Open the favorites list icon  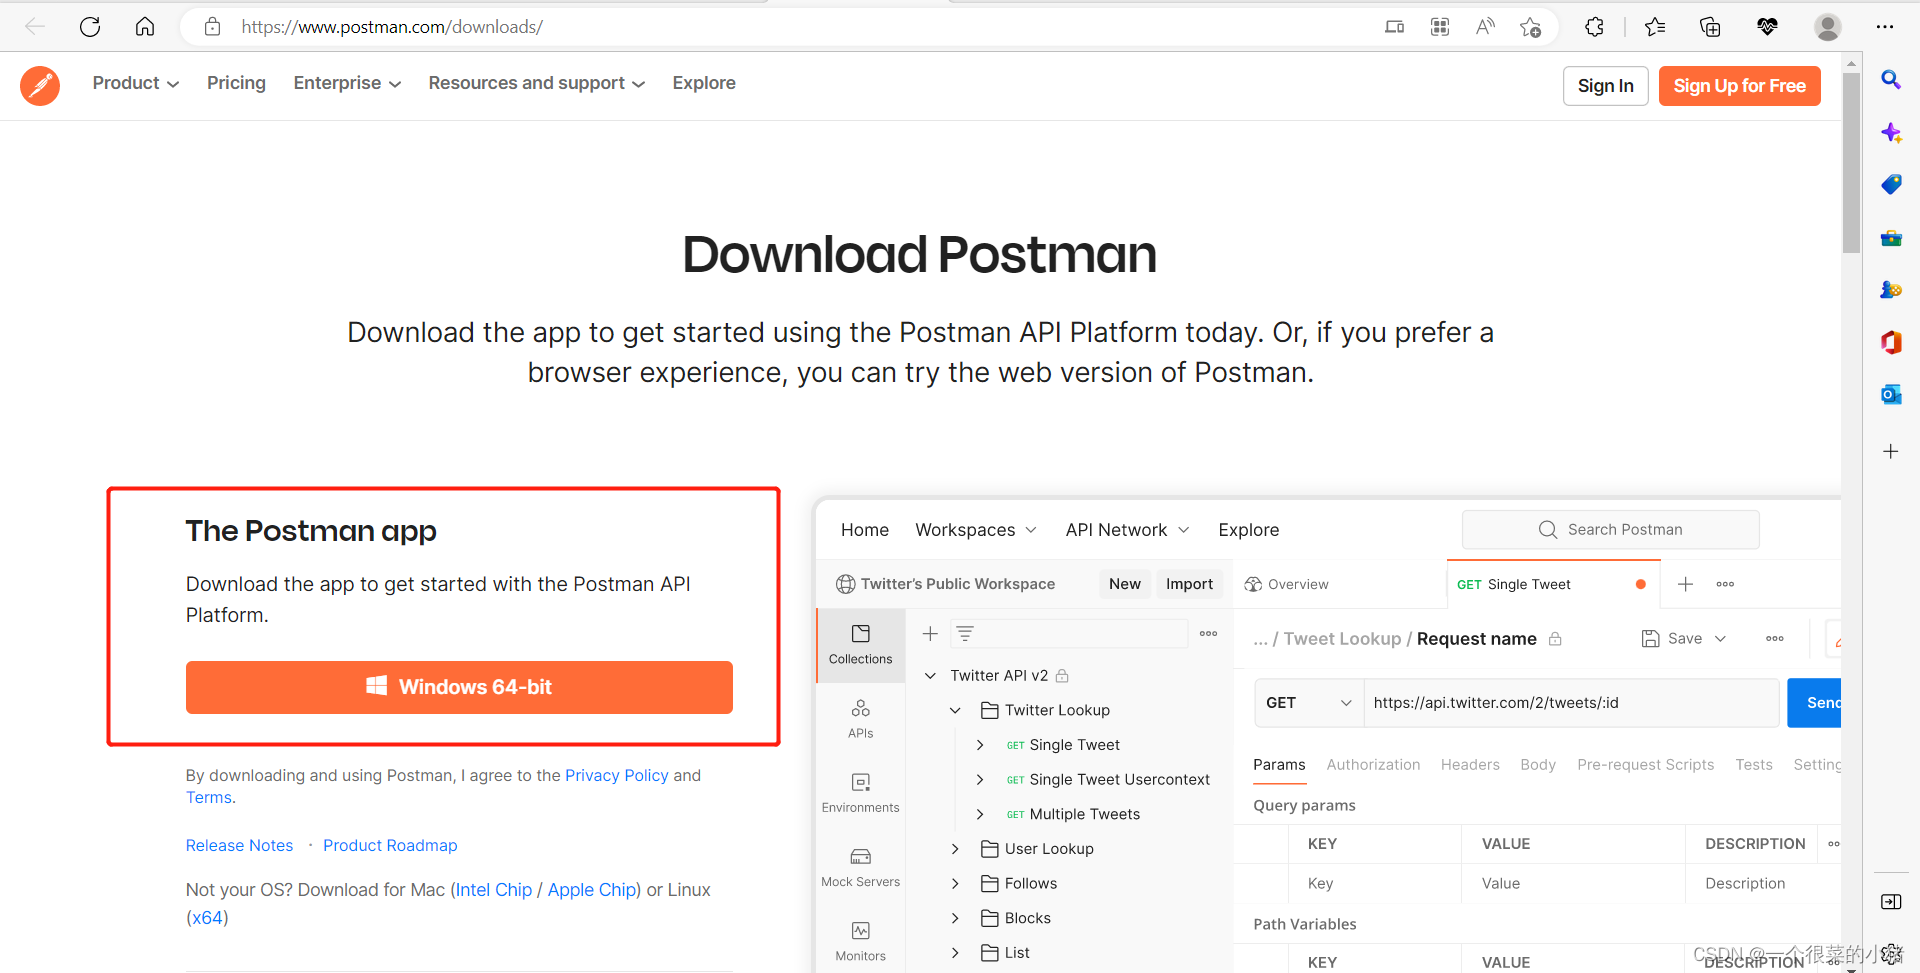pyautogui.click(x=1655, y=27)
